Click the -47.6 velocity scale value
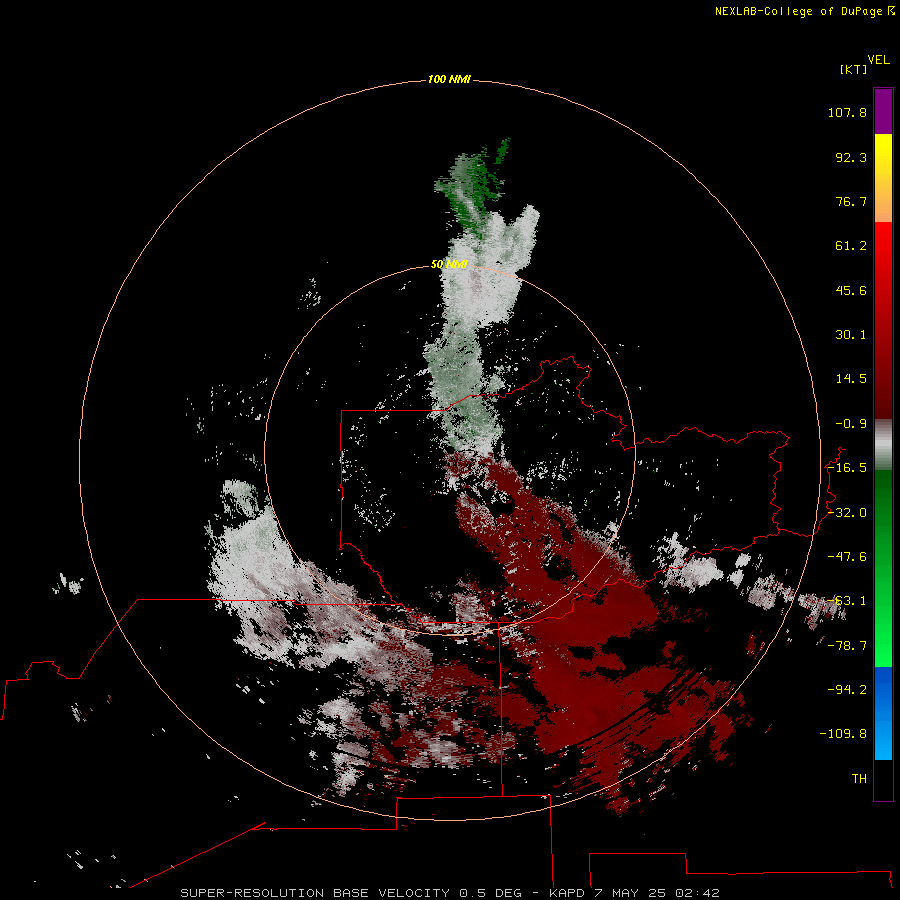Viewport: 900px width, 900px height. 847,557
